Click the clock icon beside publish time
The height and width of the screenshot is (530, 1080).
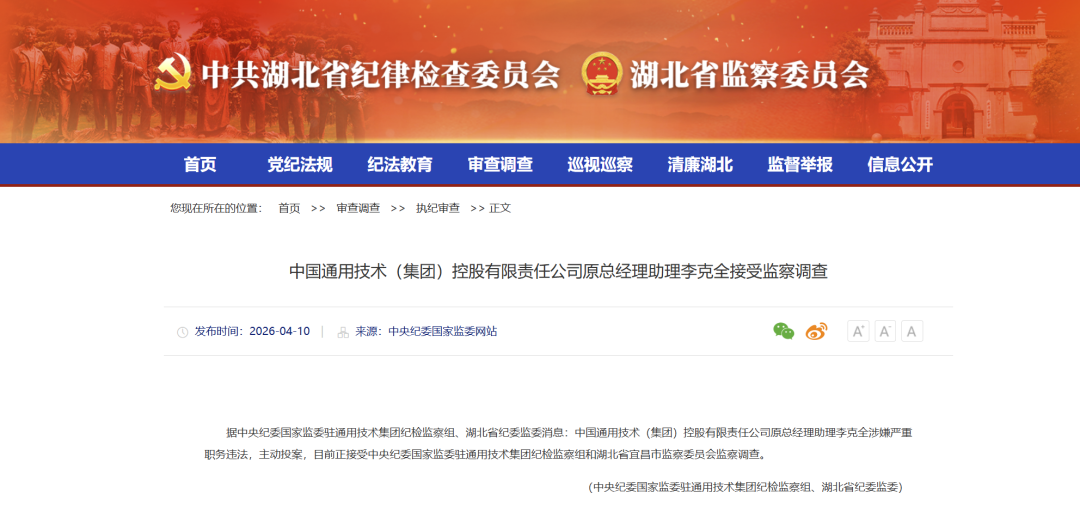[x=183, y=332]
